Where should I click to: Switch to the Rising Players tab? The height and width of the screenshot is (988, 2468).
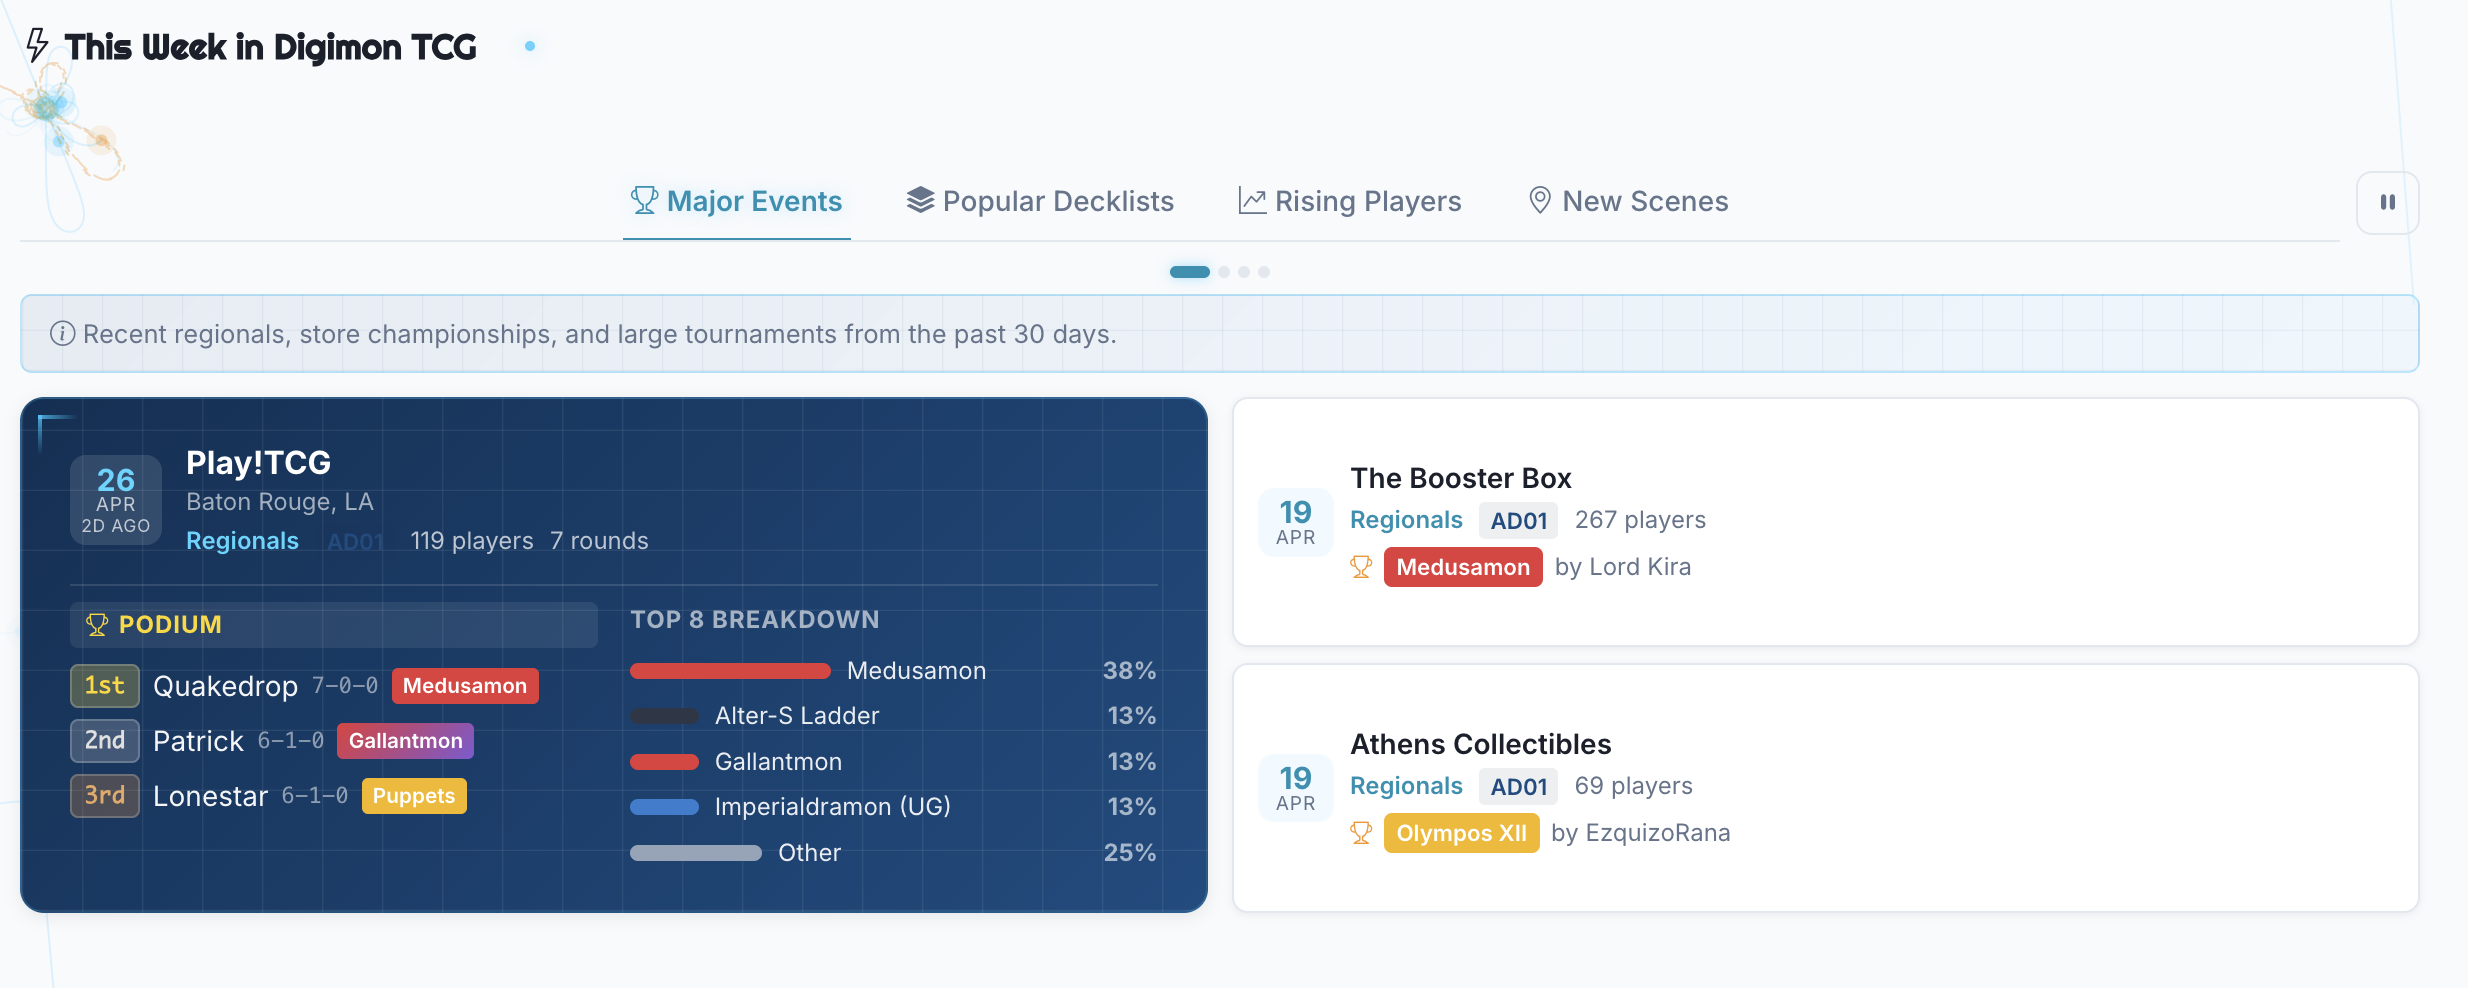pos(1350,202)
